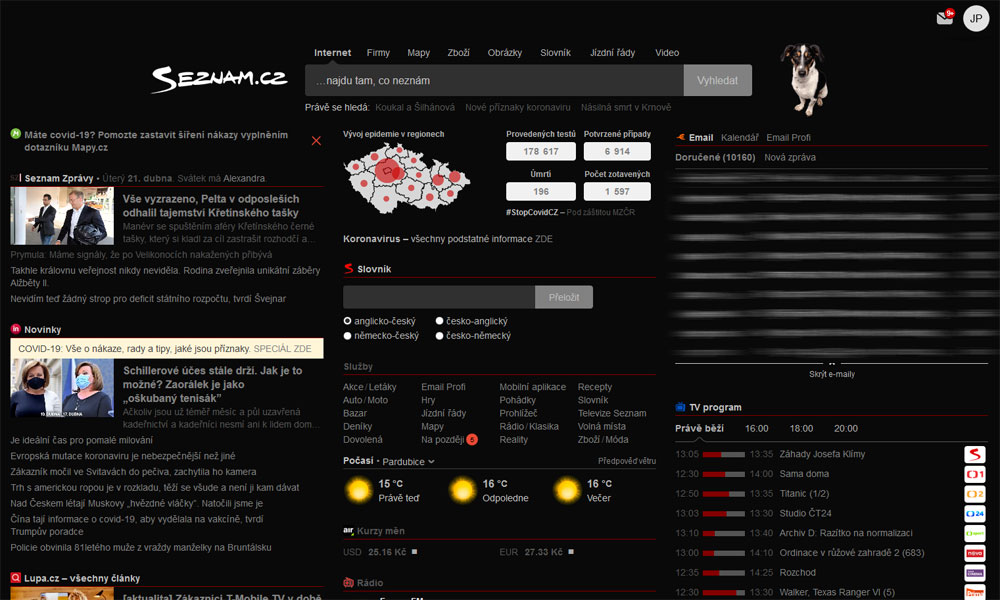This screenshot has width=1000, height=600.
Task: Switch to the Jízdní řády search tab
Action: click(612, 52)
